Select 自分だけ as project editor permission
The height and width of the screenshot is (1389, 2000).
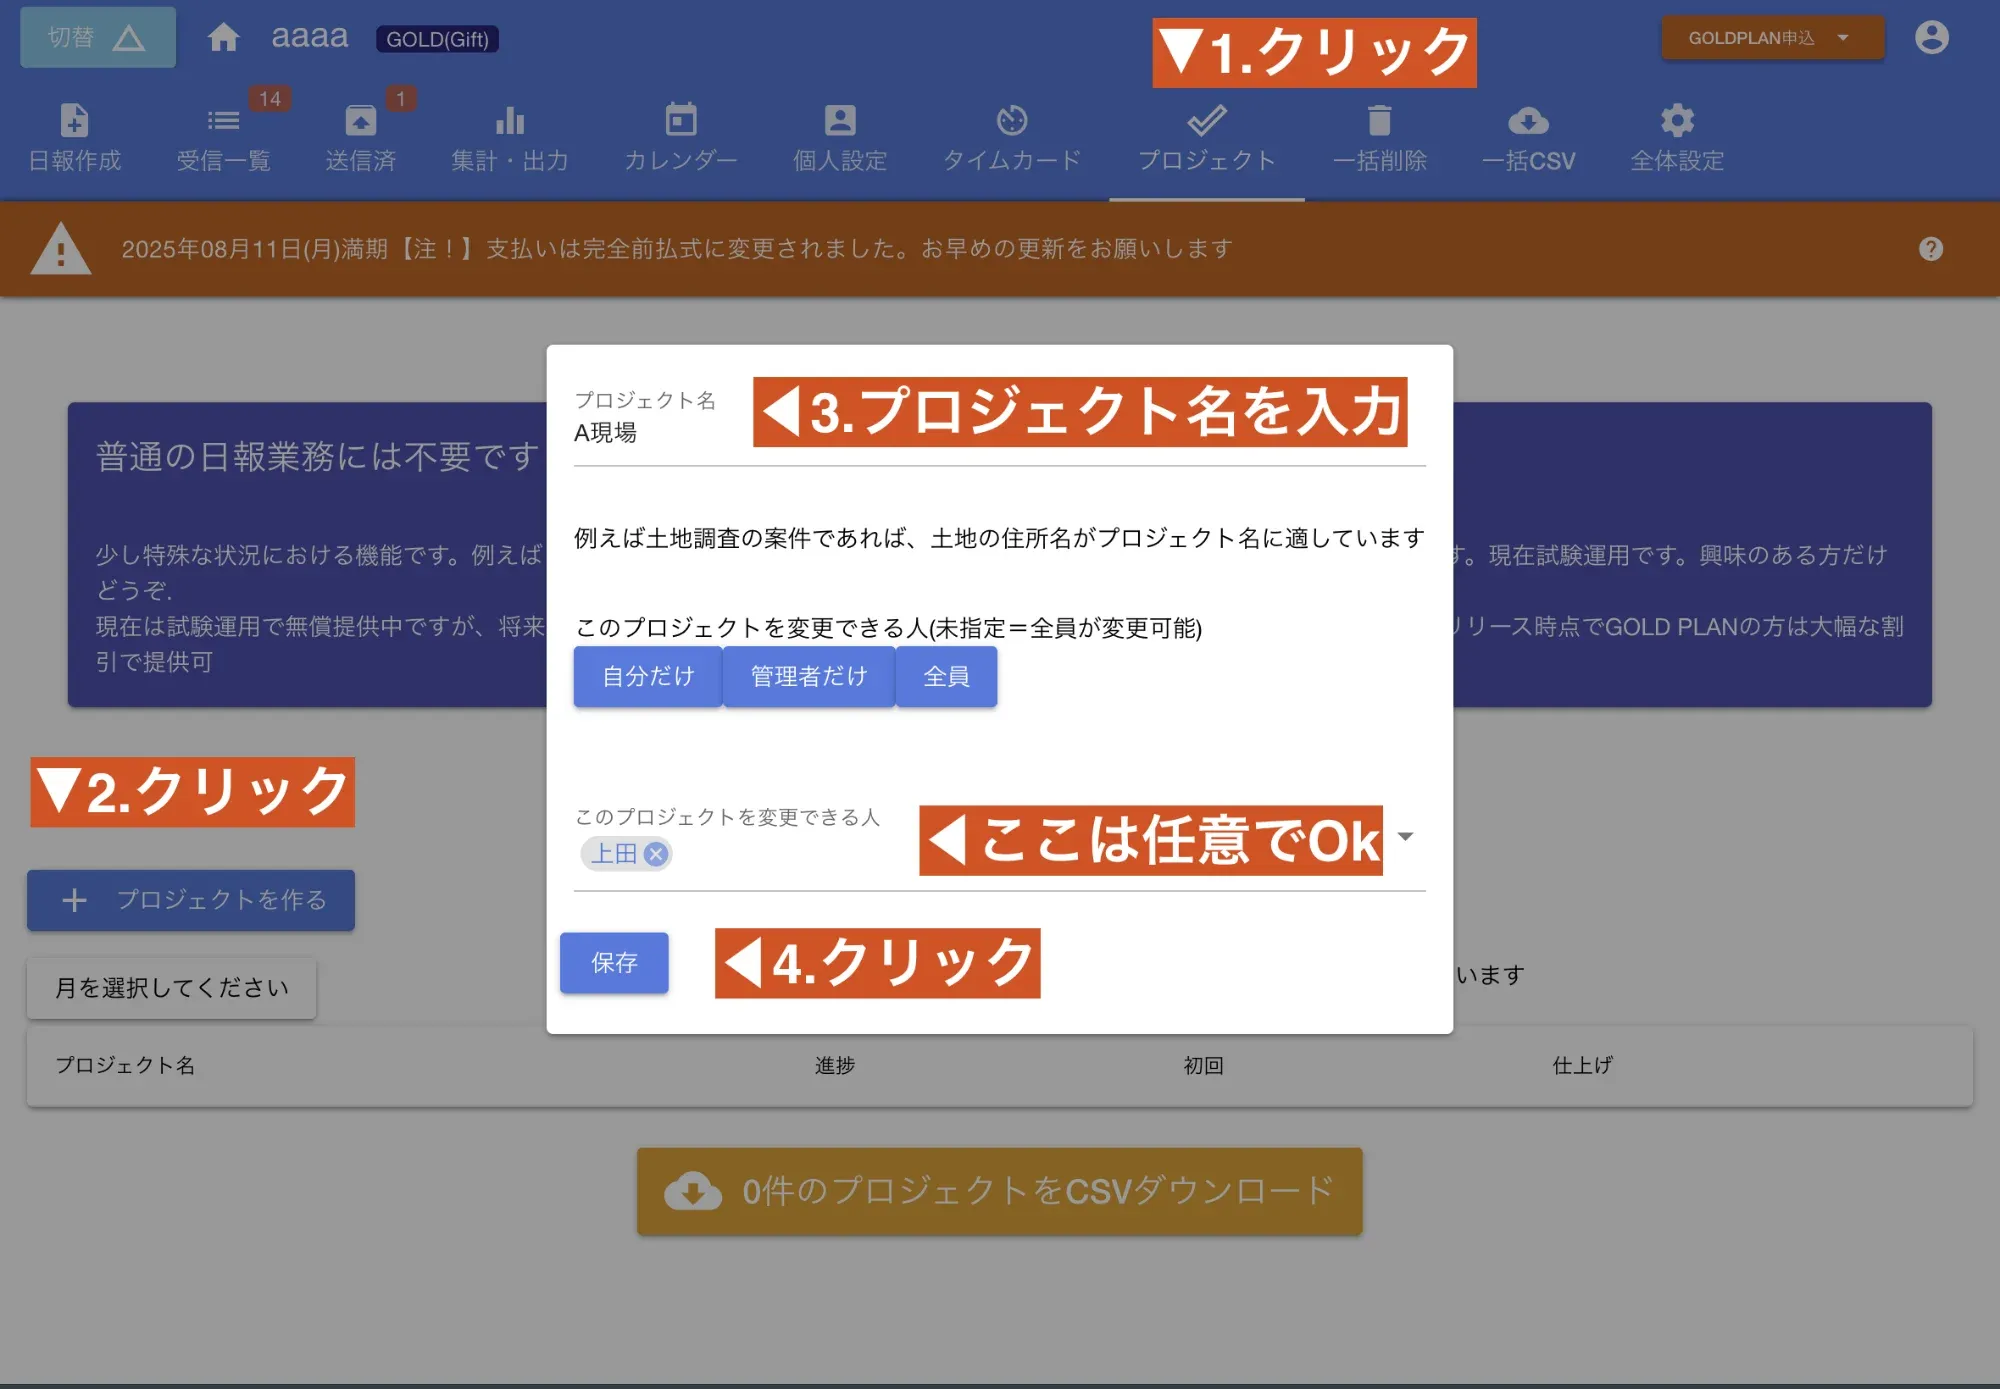(x=647, y=676)
